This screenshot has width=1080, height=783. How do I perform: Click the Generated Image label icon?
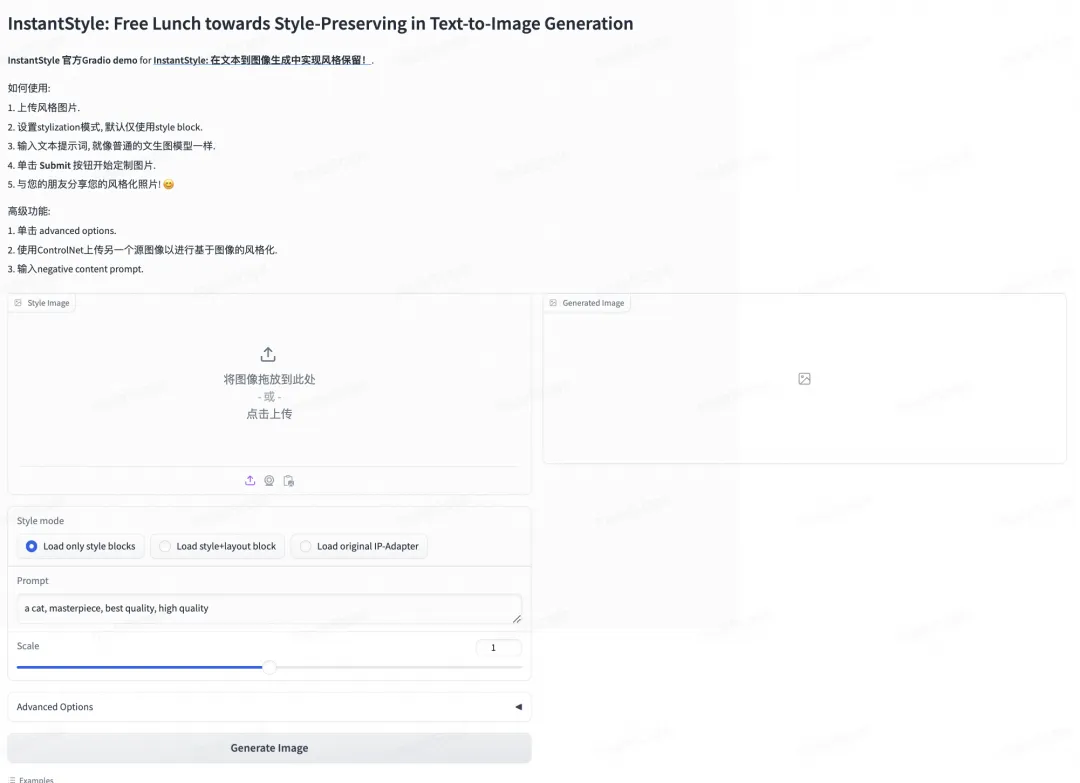[x=553, y=303]
